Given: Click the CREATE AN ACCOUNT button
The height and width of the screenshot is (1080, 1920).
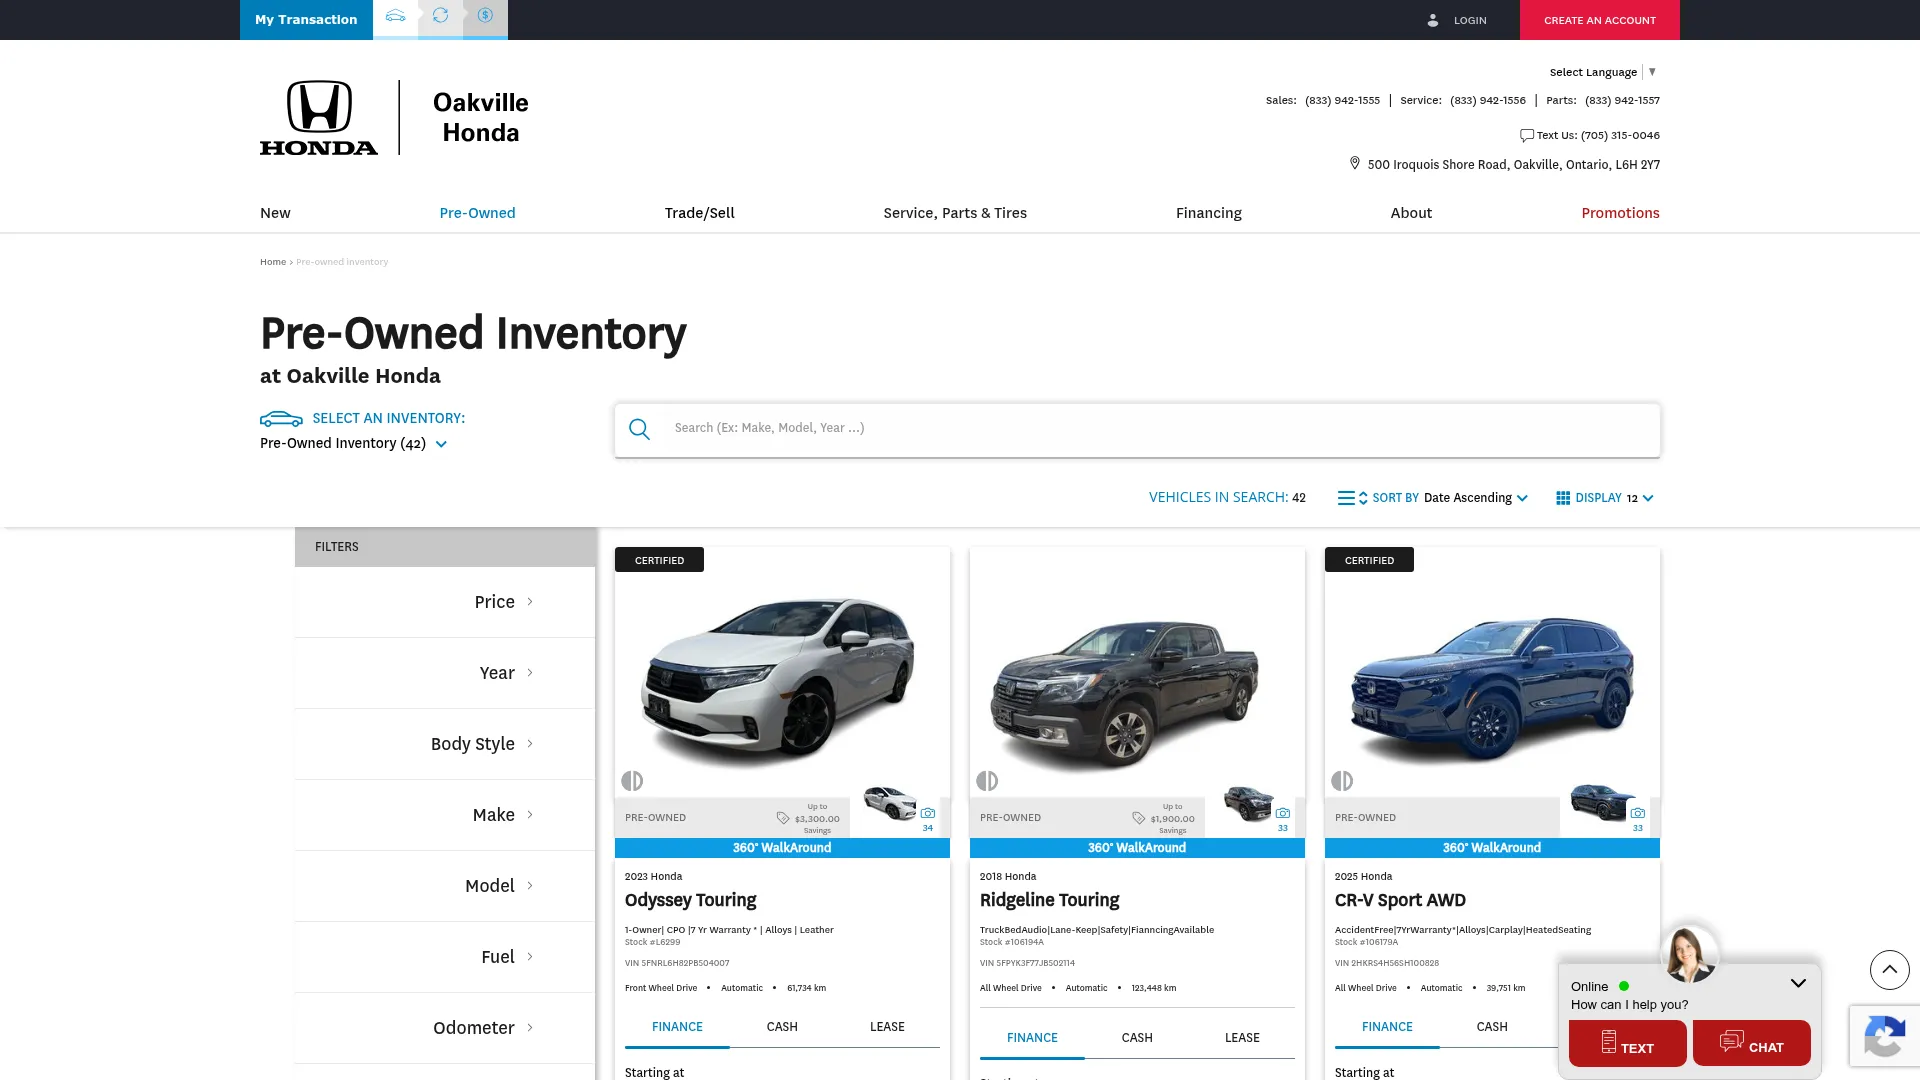Looking at the screenshot, I should tap(1600, 20).
